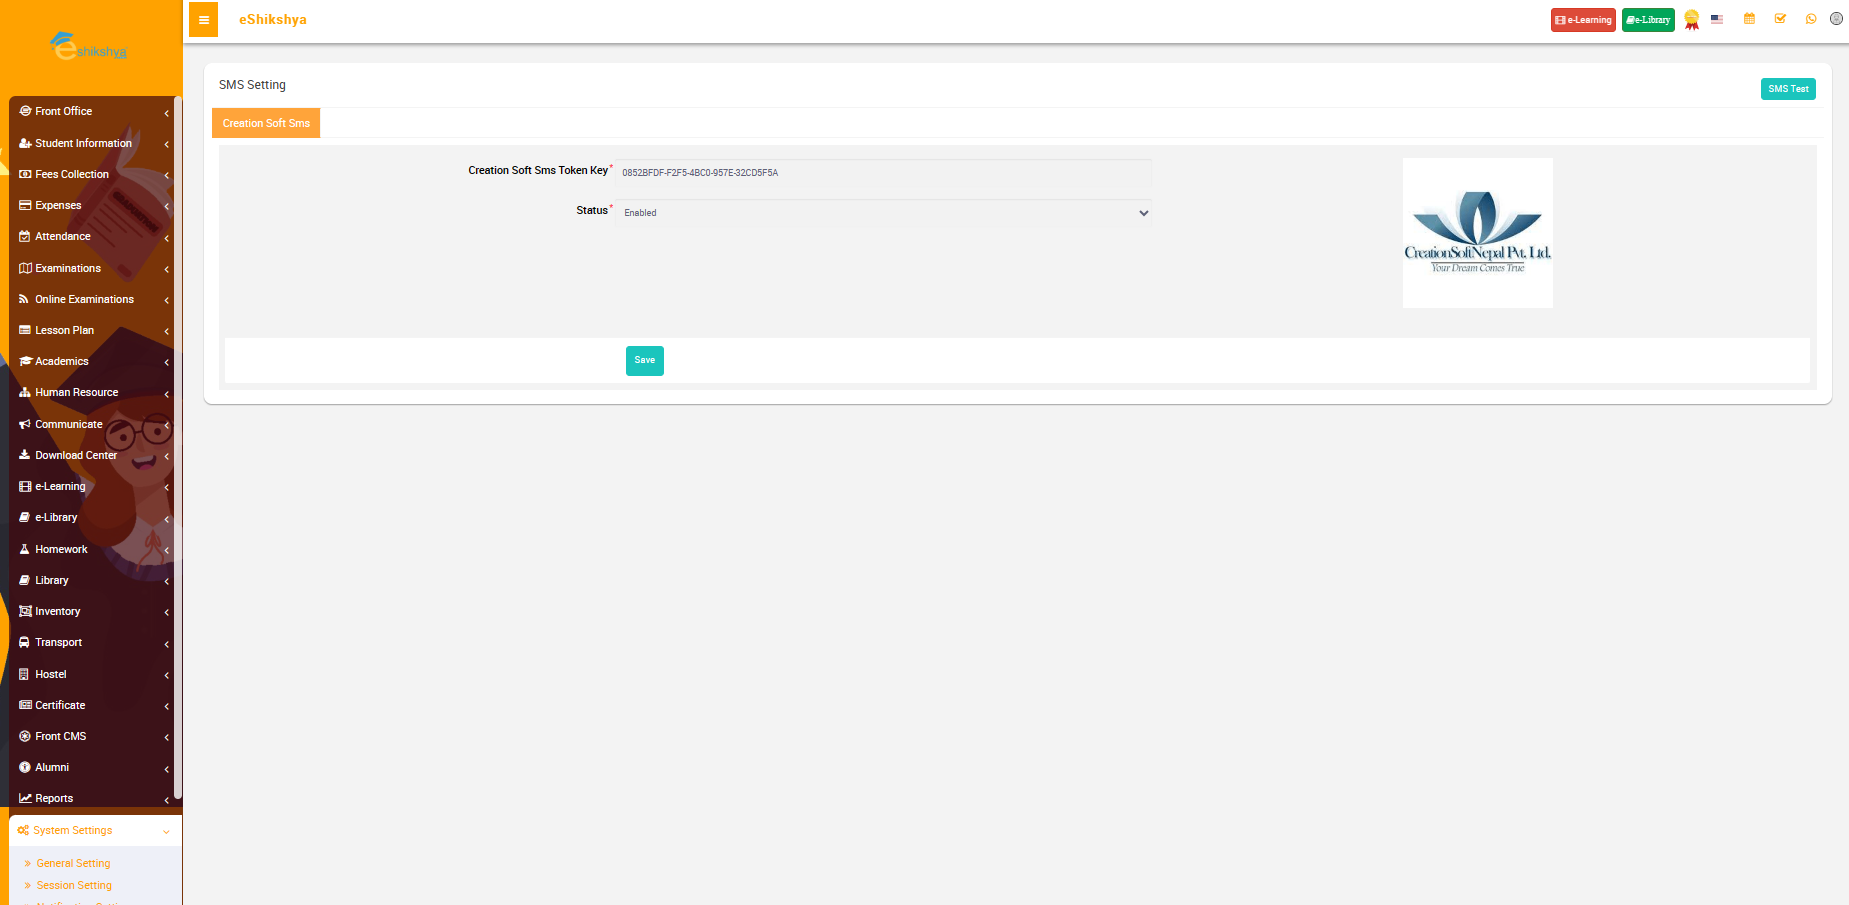
Task: Select the Creation Soft Sms tab
Action: click(x=266, y=123)
